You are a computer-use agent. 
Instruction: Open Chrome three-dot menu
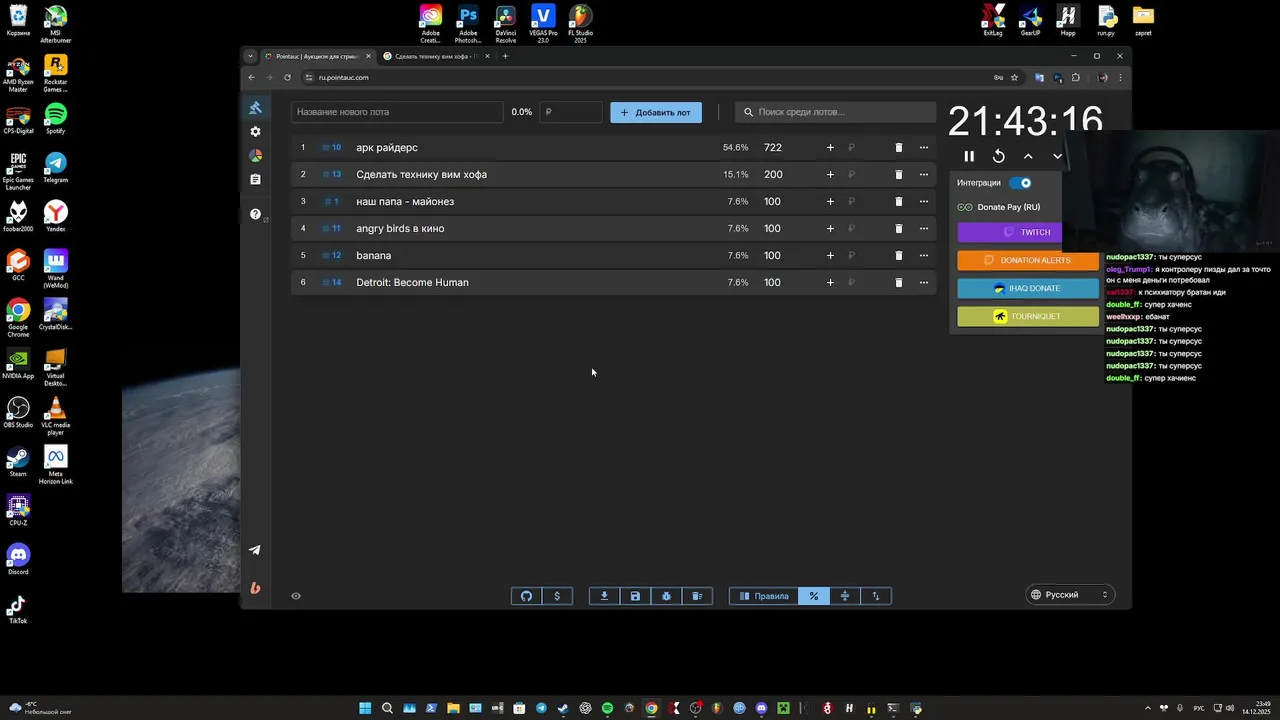click(1120, 77)
